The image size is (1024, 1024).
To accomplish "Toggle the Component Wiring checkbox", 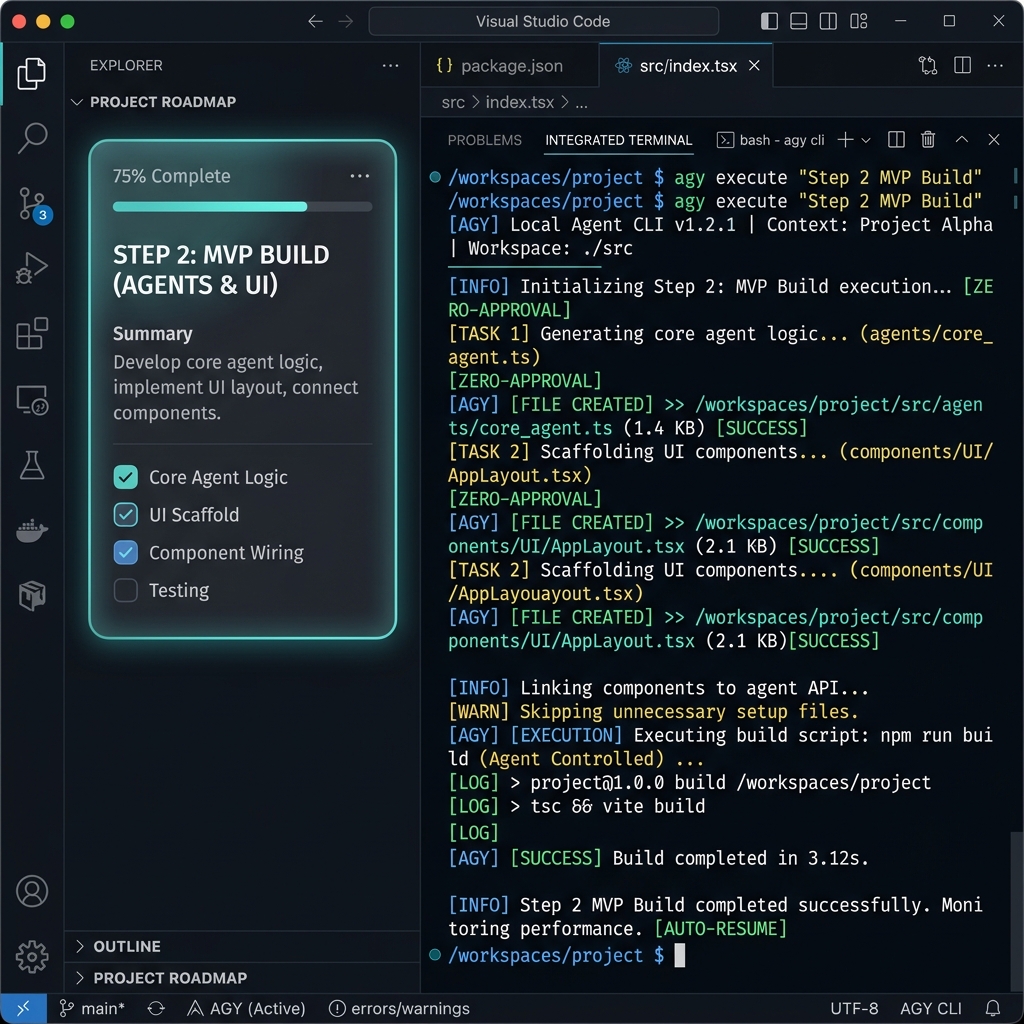I will (125, 552).
